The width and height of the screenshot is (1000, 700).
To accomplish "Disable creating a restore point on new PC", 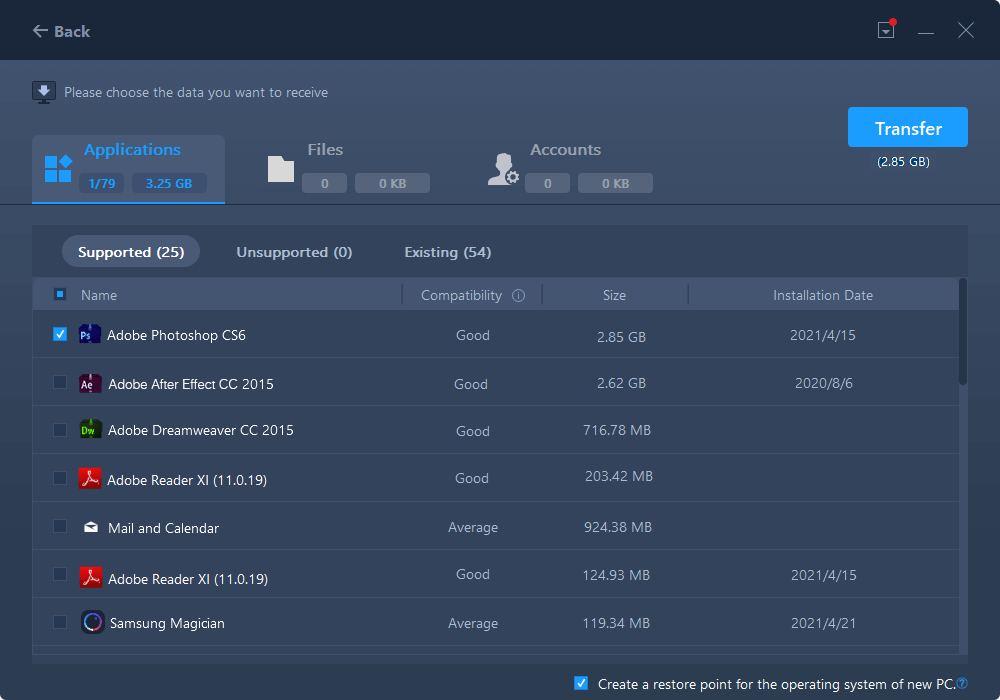I will [x=581, y=683].
